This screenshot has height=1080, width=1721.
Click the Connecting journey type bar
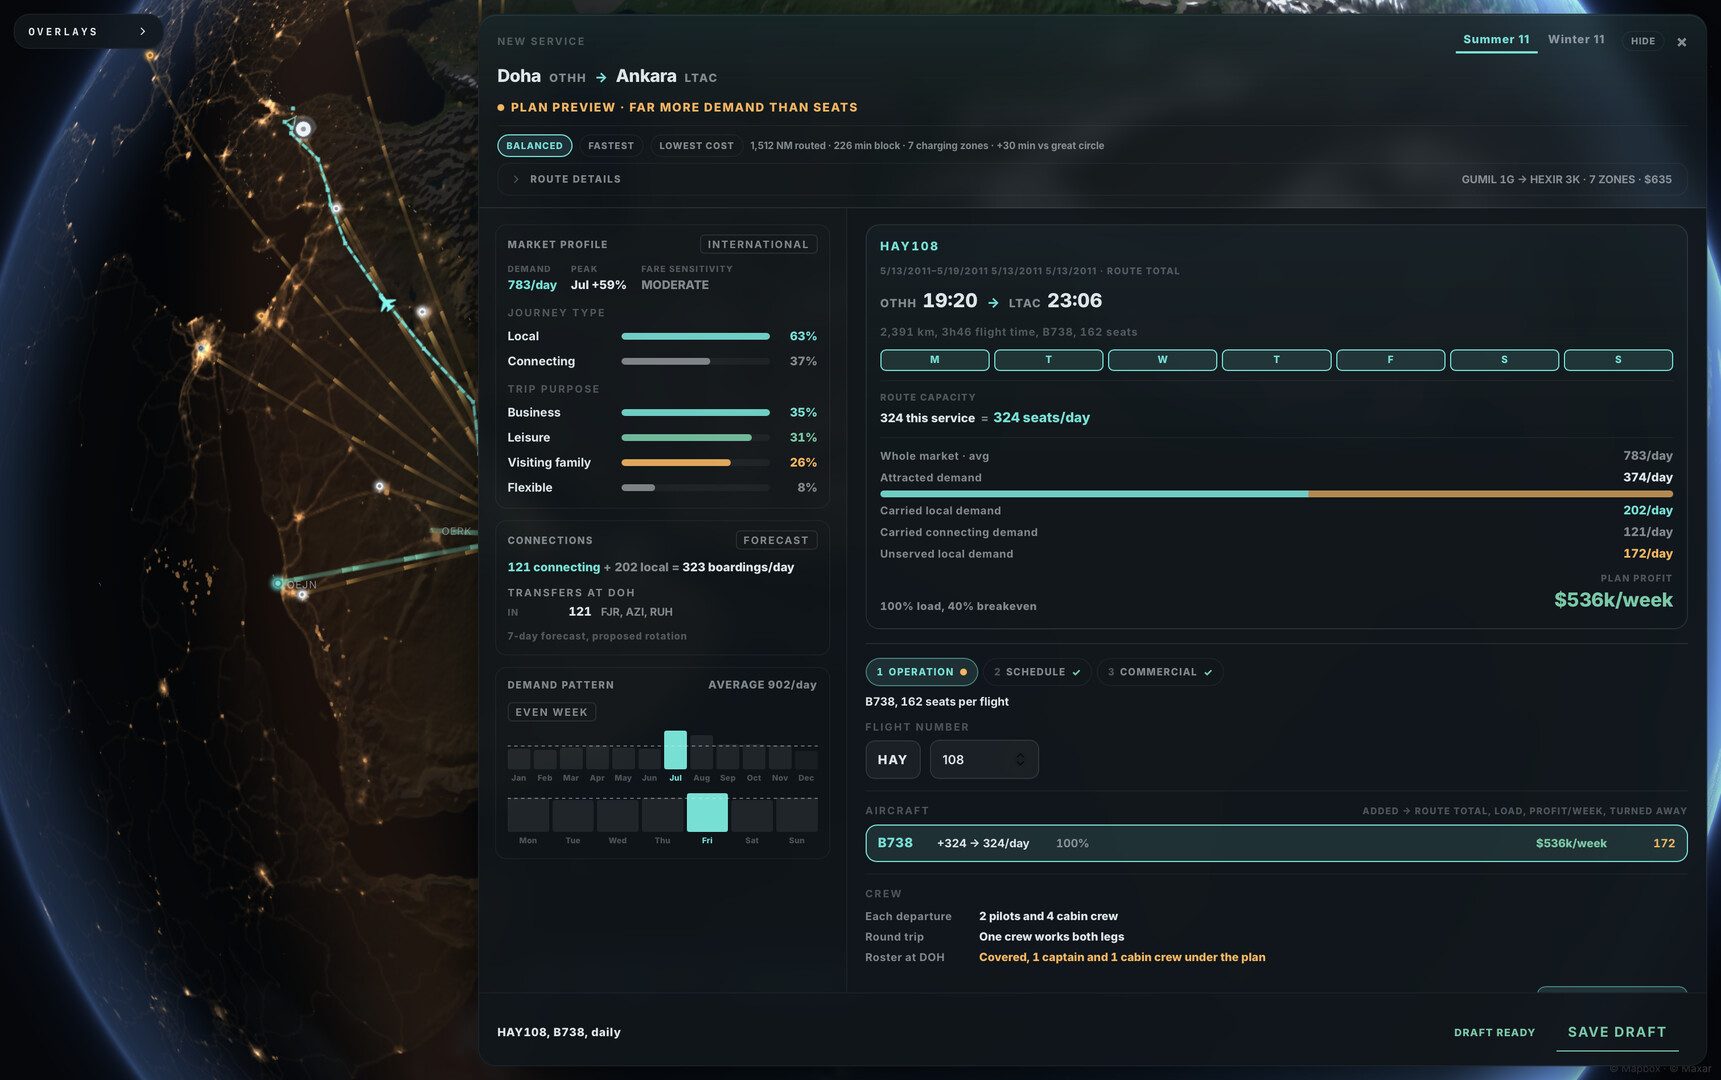(696, 361)
